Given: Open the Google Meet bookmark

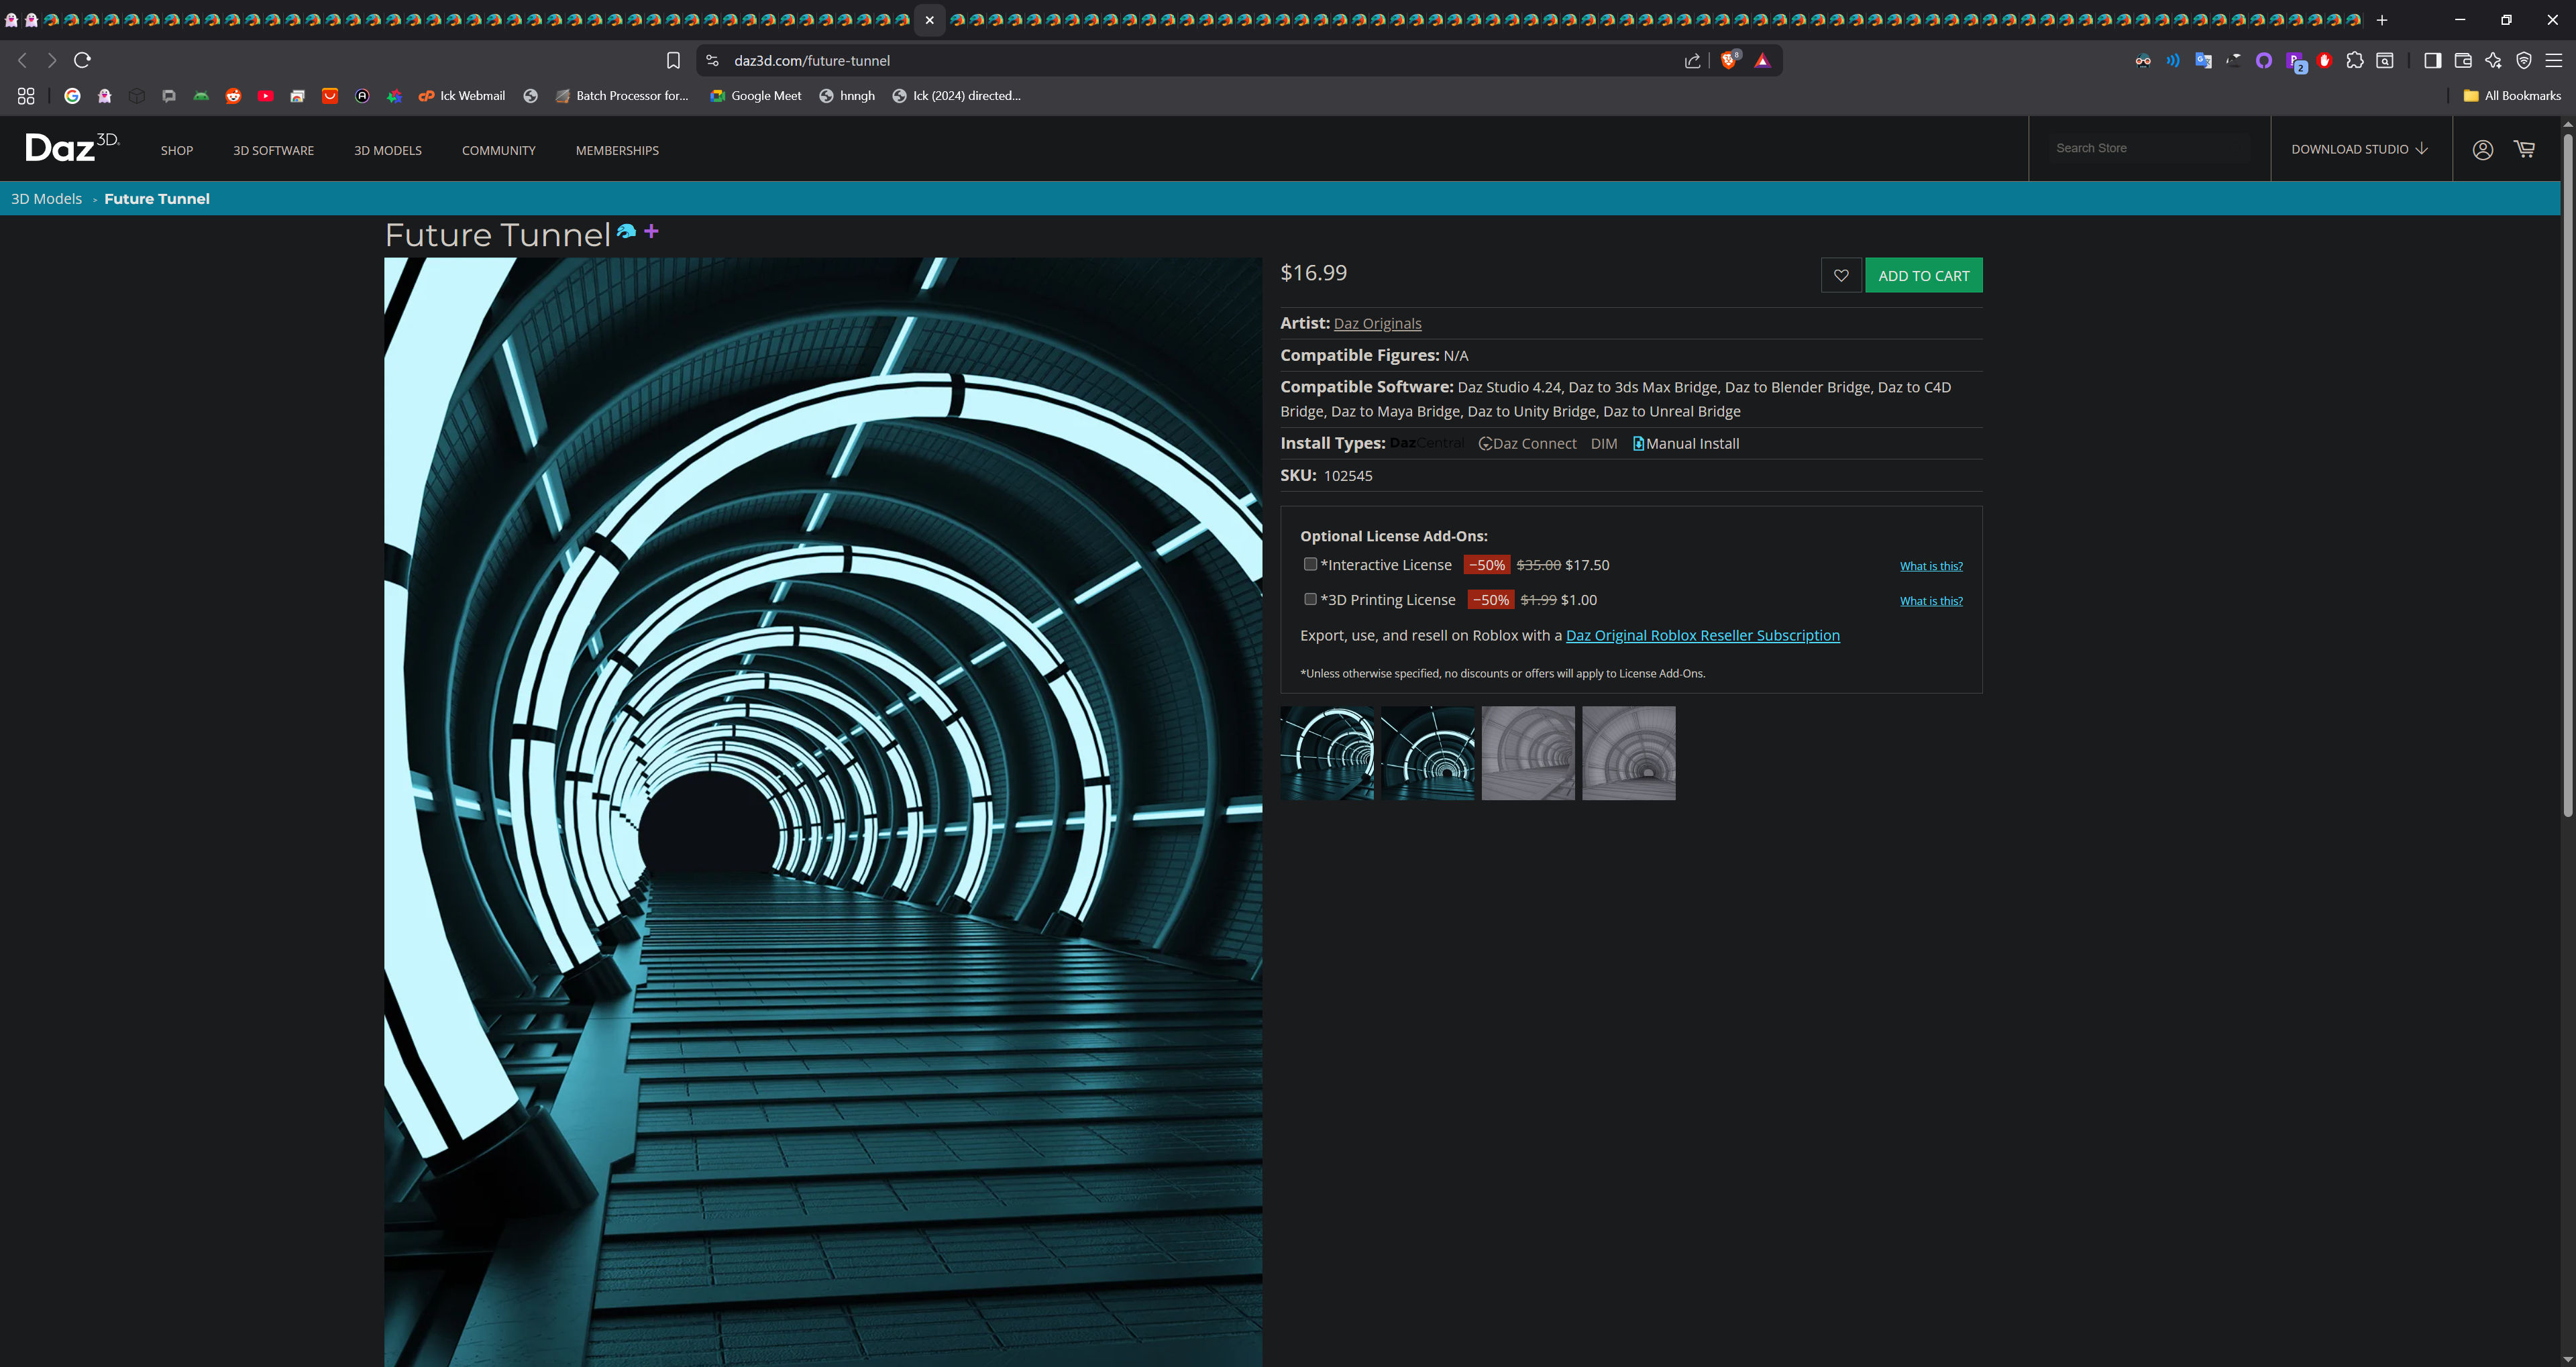Looking at the screenshot, I should click(x=756, y=96).
